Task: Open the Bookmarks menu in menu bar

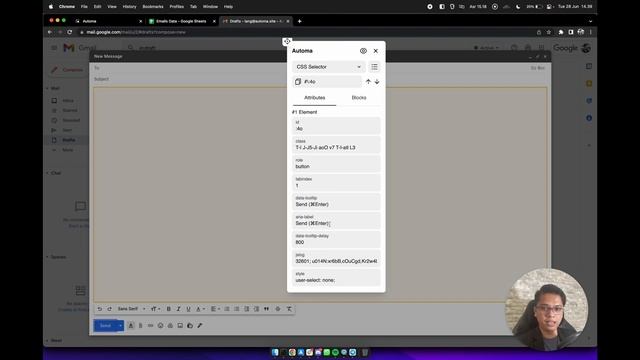Action: pos(153,7)
